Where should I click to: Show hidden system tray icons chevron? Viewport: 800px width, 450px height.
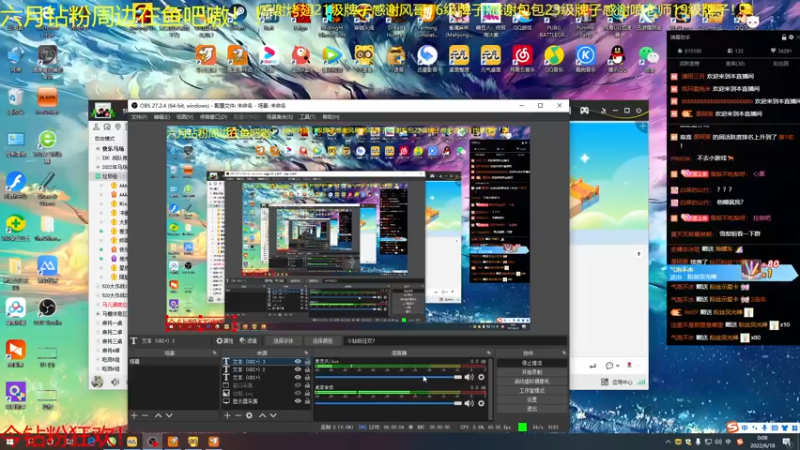tap(668, 442)
